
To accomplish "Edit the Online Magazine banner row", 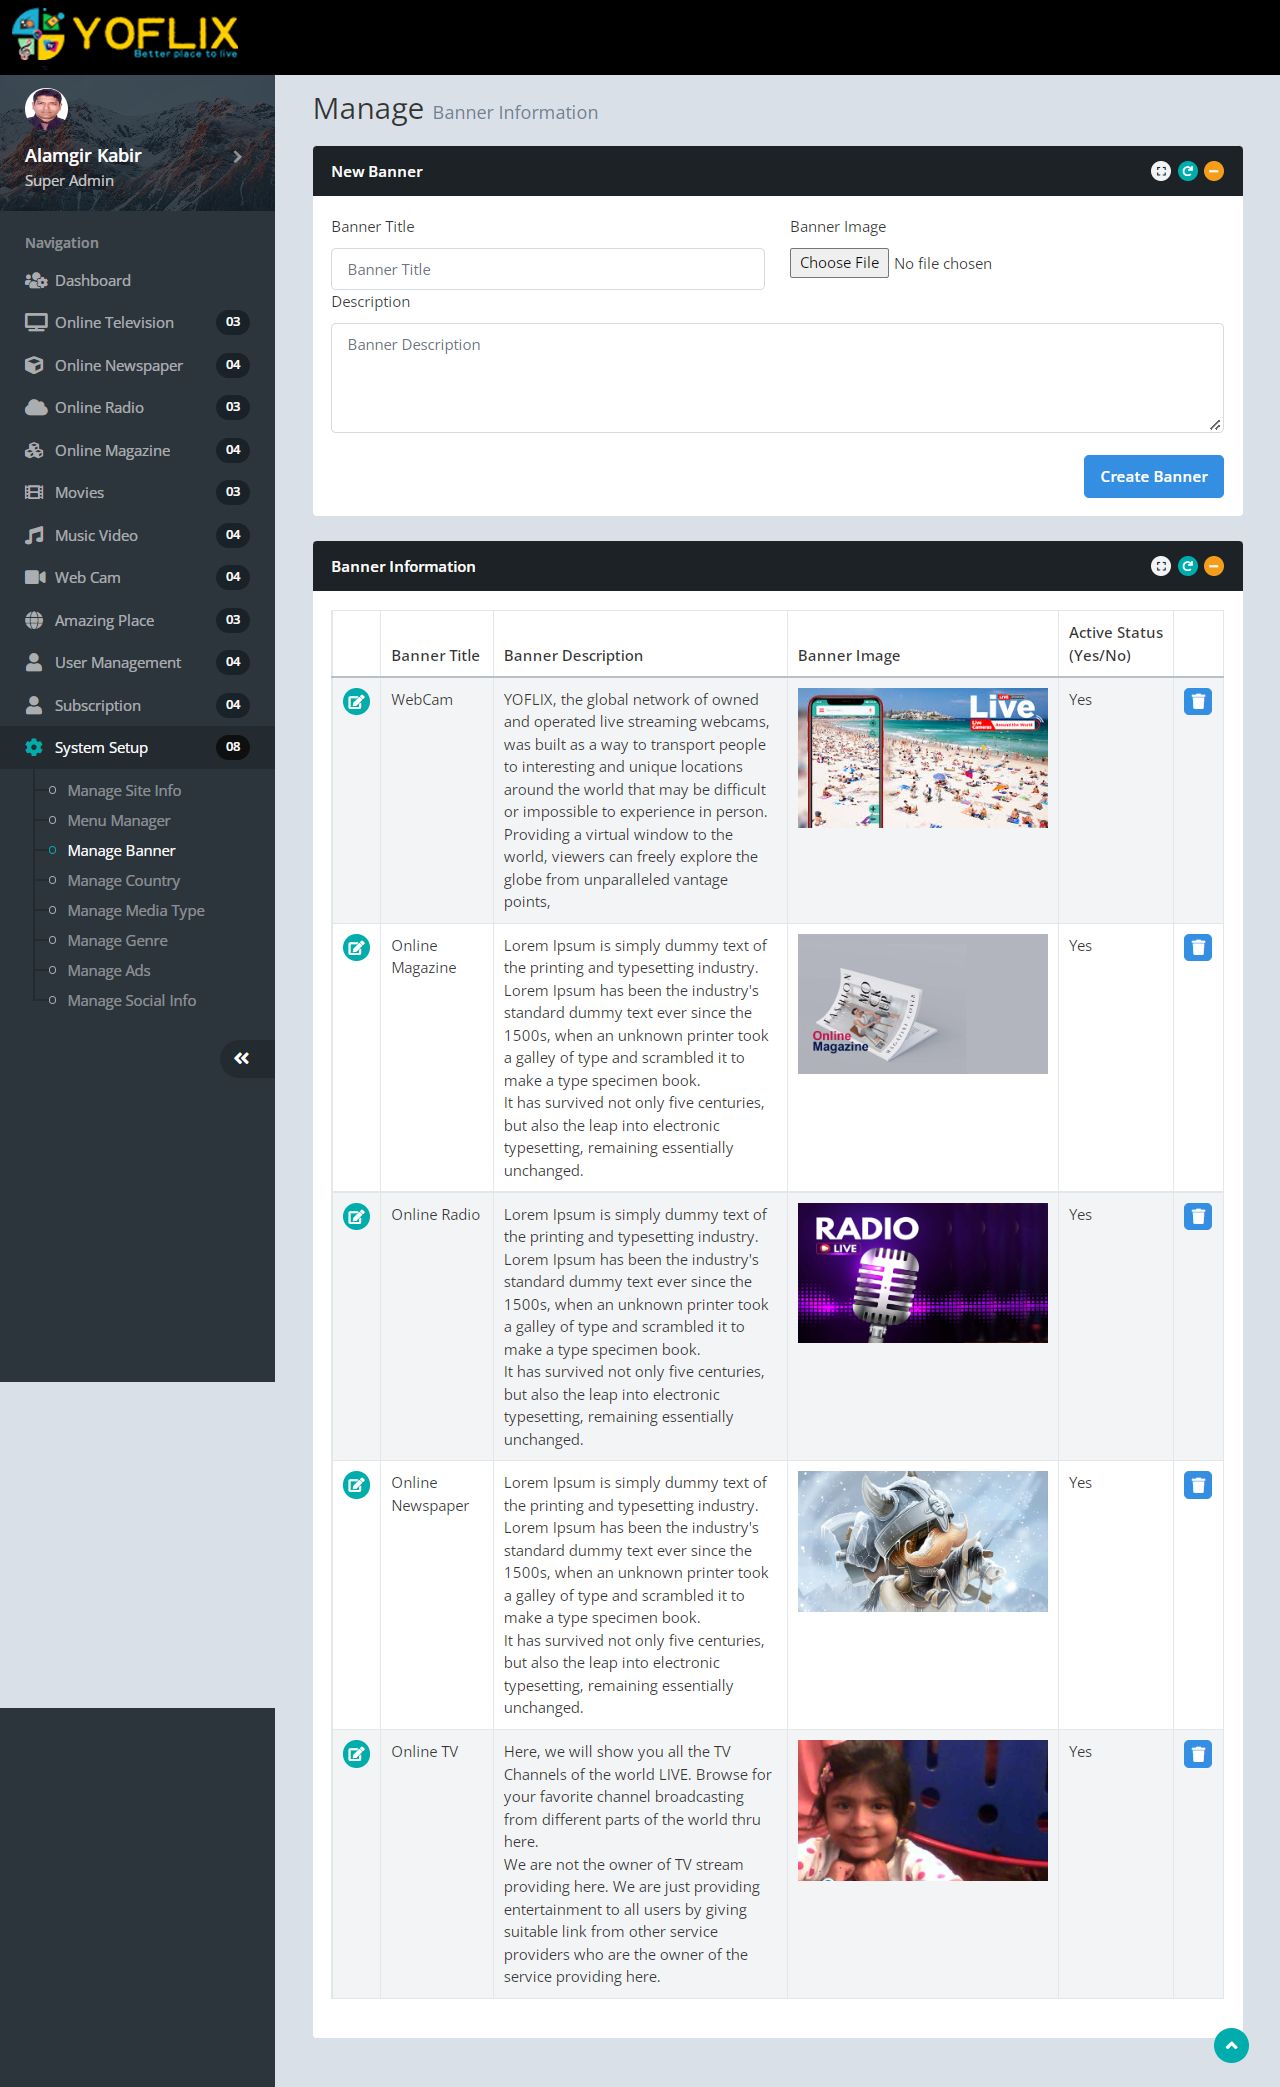I will 356,948.
